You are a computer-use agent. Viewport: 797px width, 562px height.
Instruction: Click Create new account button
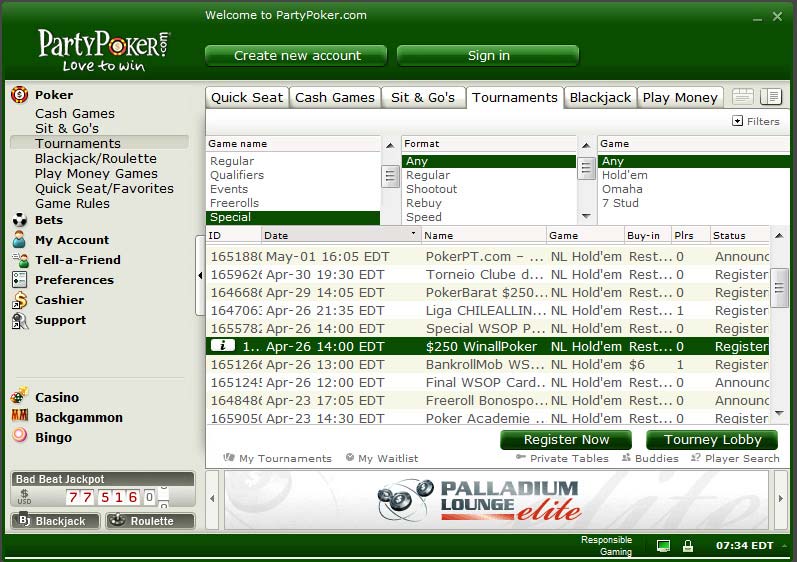click(297, 55)
